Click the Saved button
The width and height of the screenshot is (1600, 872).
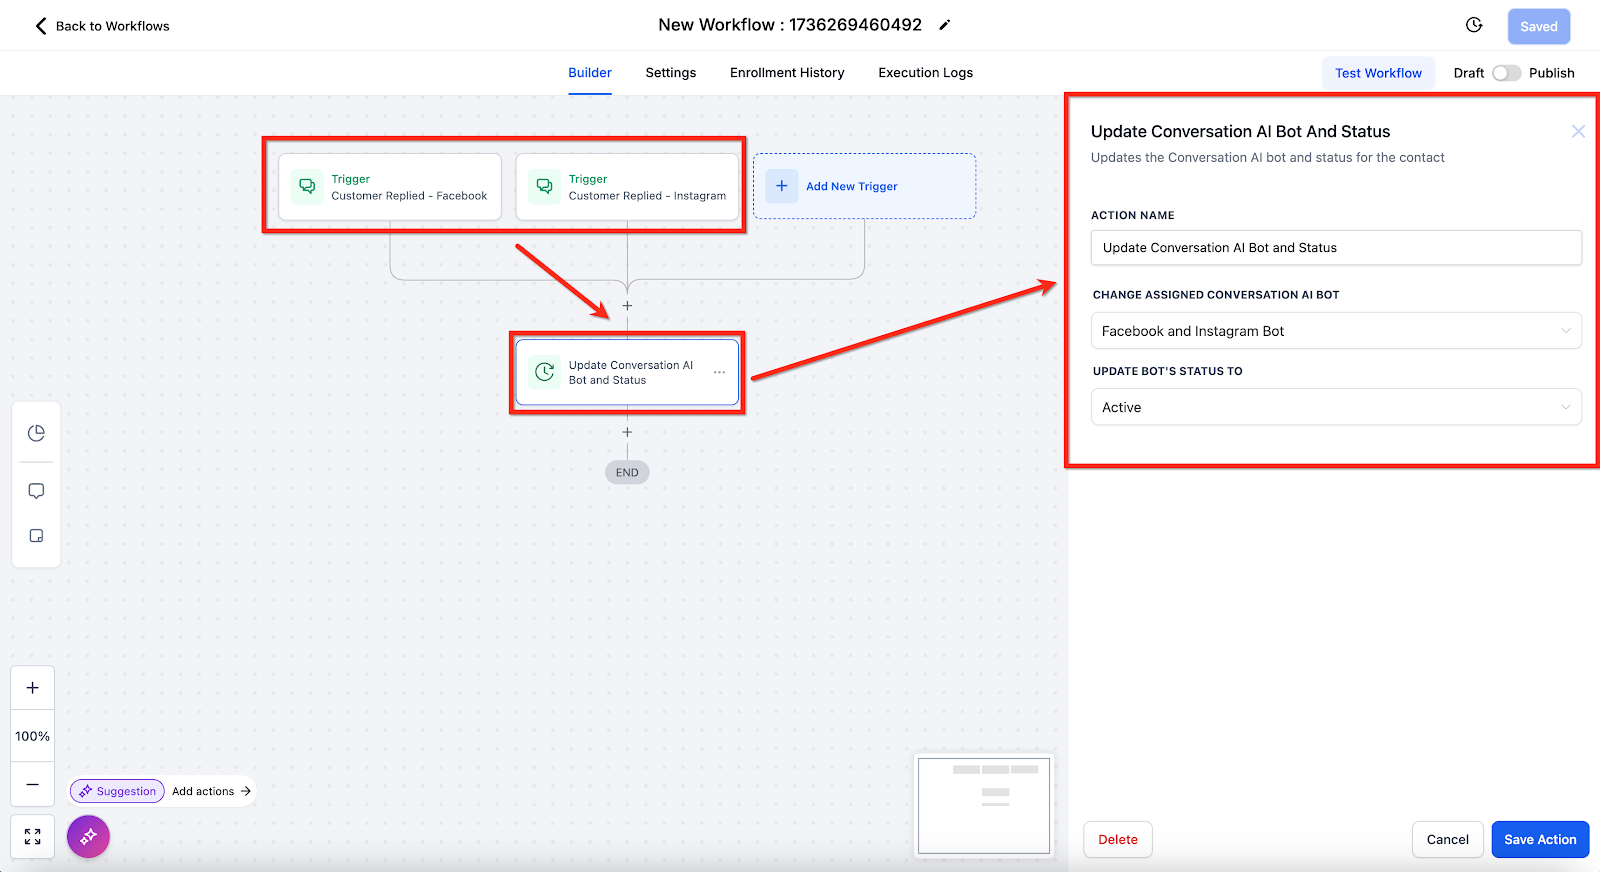(x=1539, y=27)
